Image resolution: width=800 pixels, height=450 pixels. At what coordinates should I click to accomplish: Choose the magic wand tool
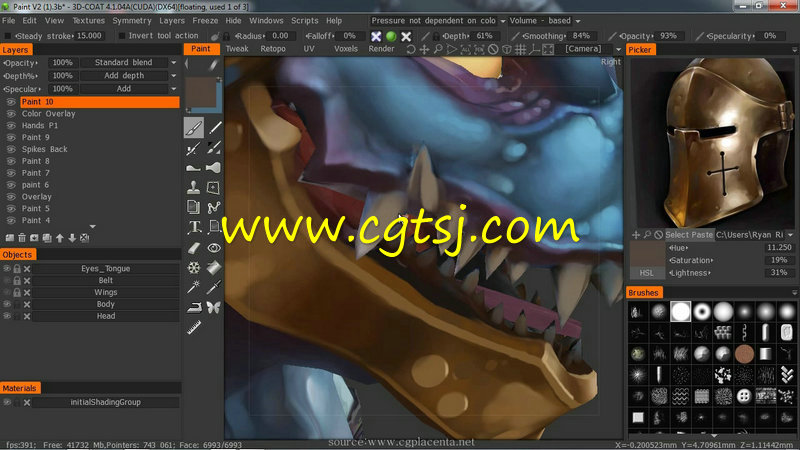click(193, 287)
